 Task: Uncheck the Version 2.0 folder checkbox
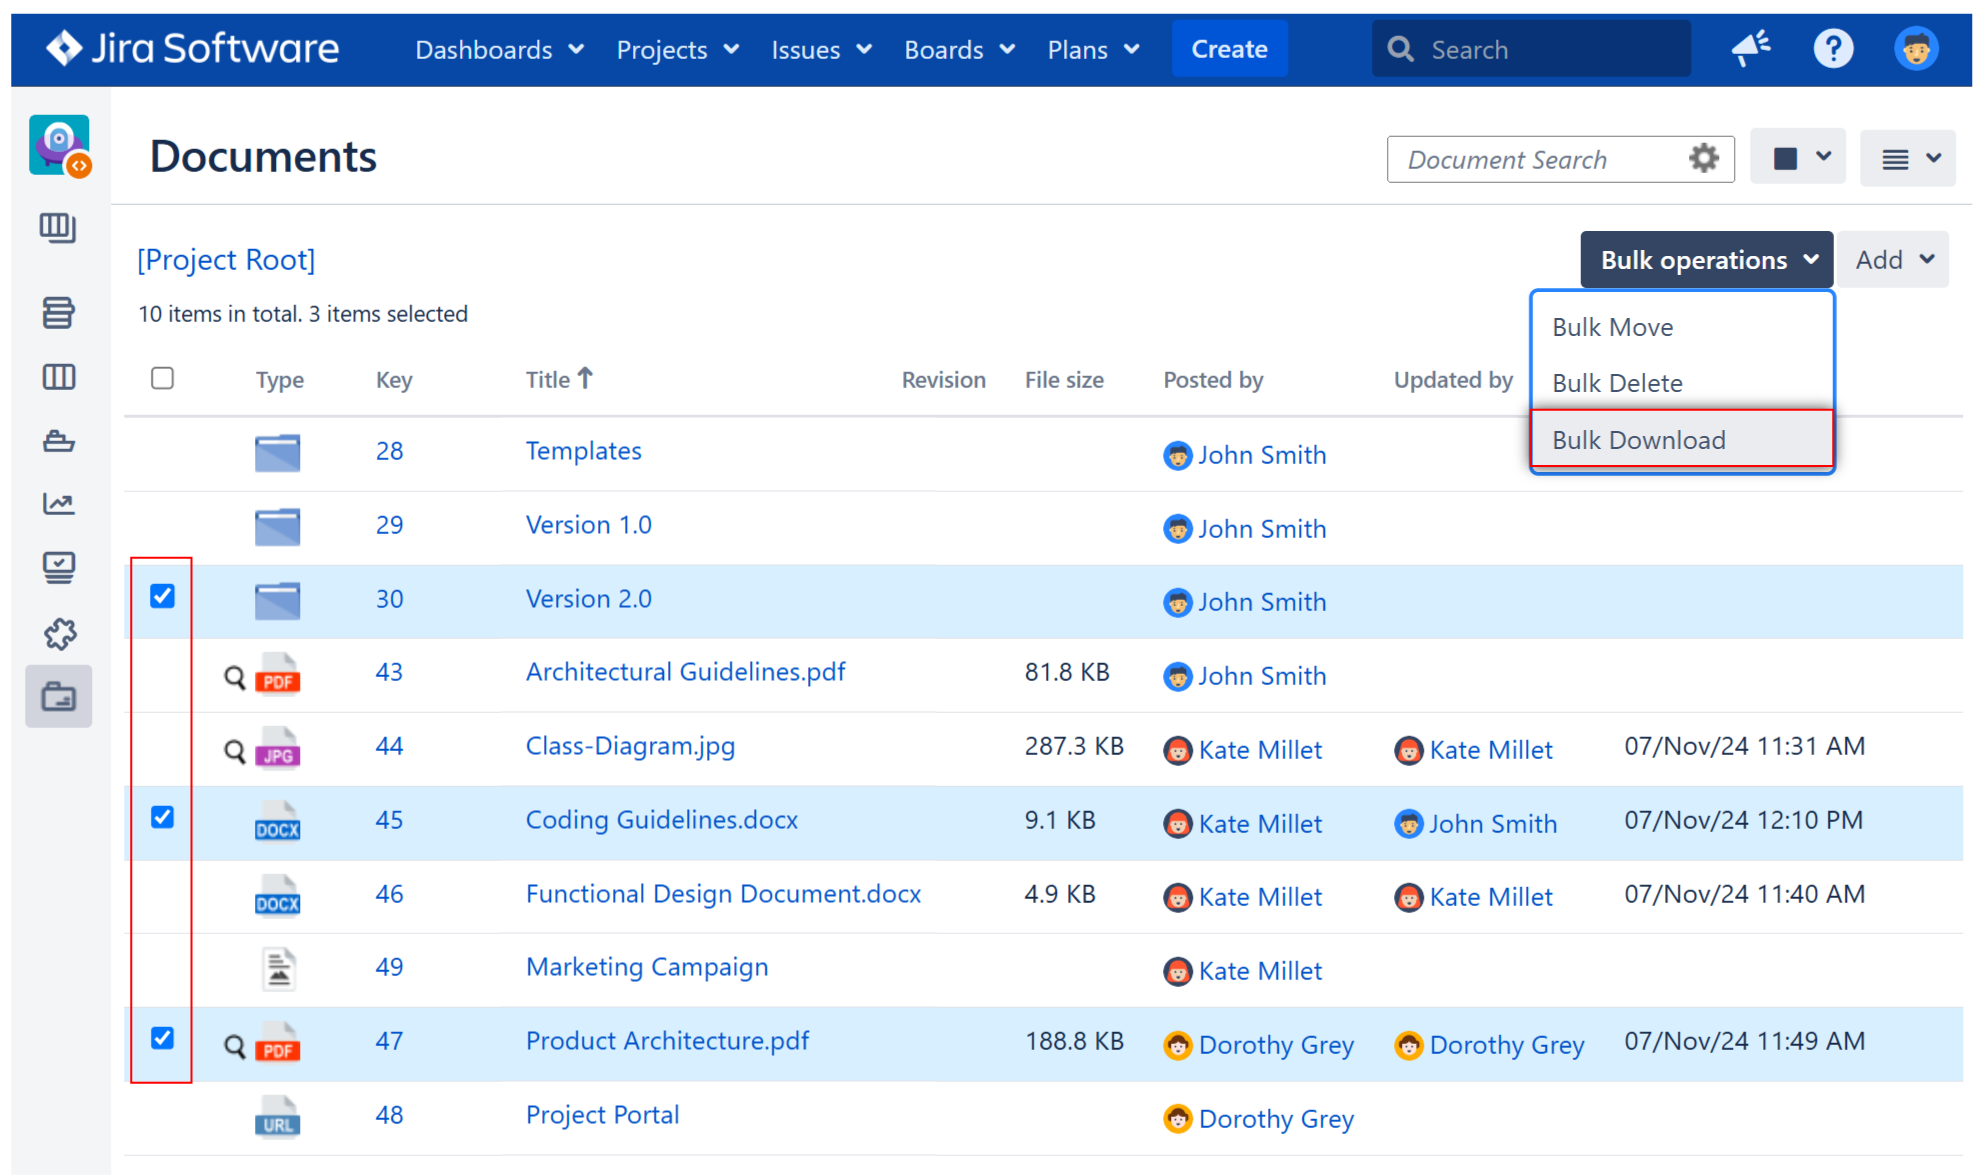tap(162, 597)
